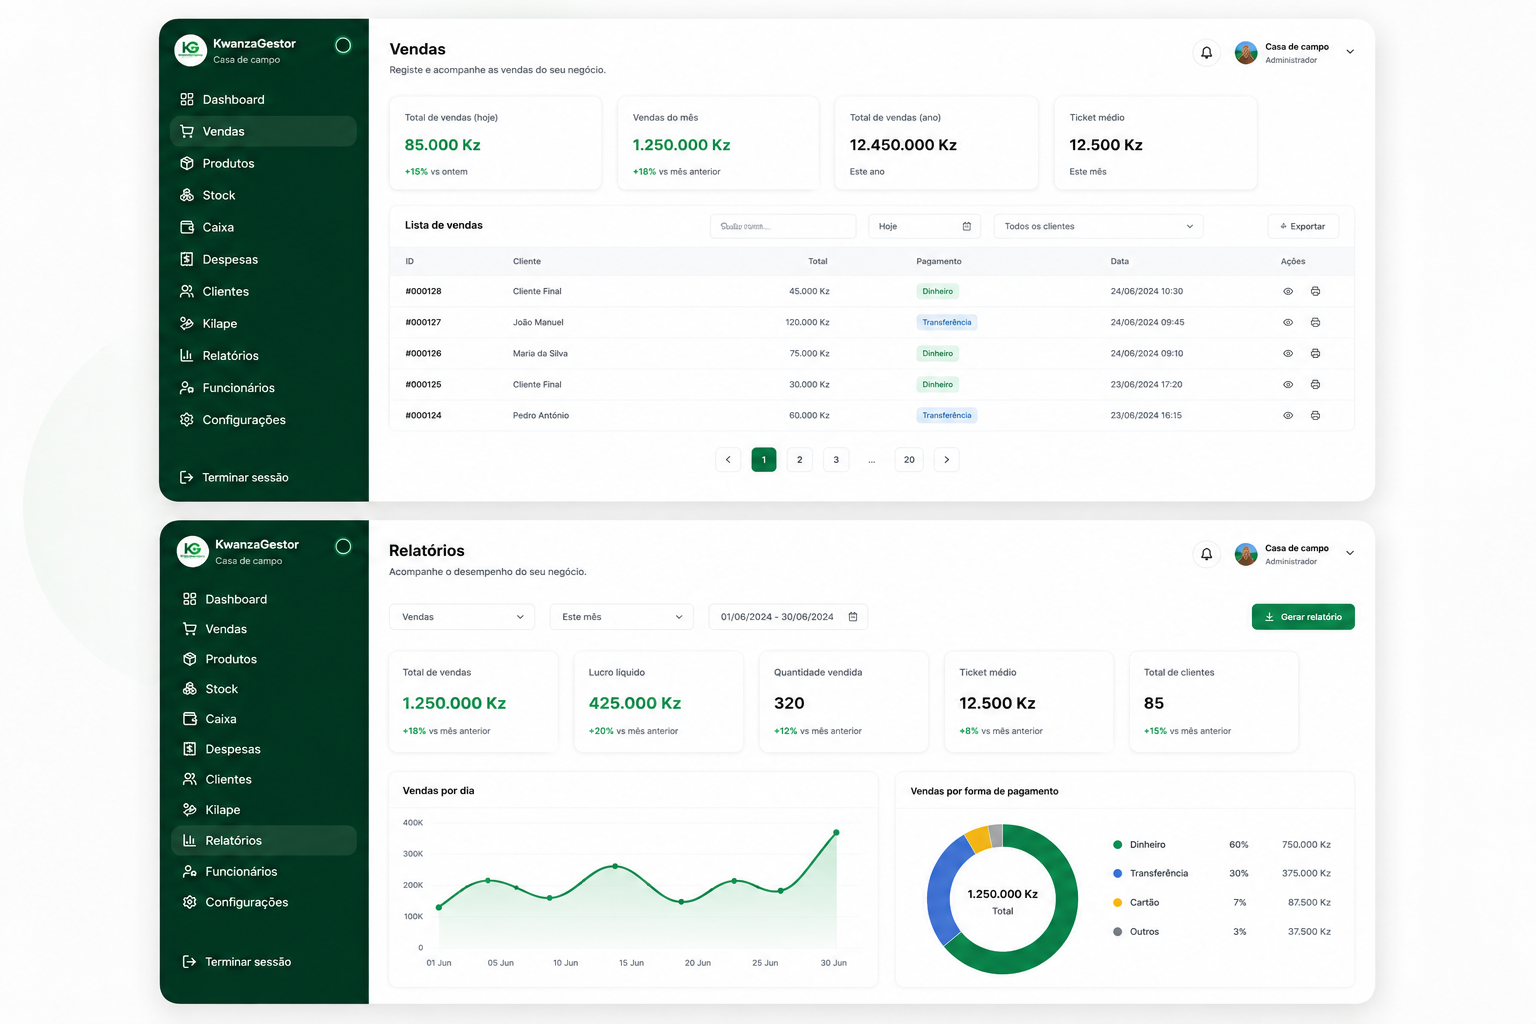
Task: Select Funcionários in the lower sidebar
Action: (264, 872)
